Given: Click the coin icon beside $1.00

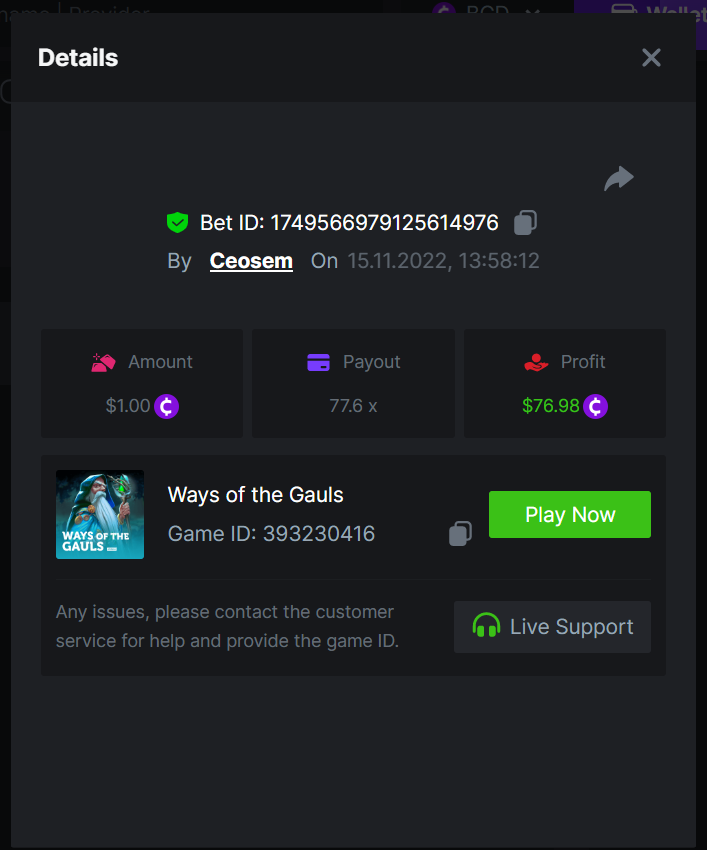Looking at the screenshot, I should pos(167,406).
